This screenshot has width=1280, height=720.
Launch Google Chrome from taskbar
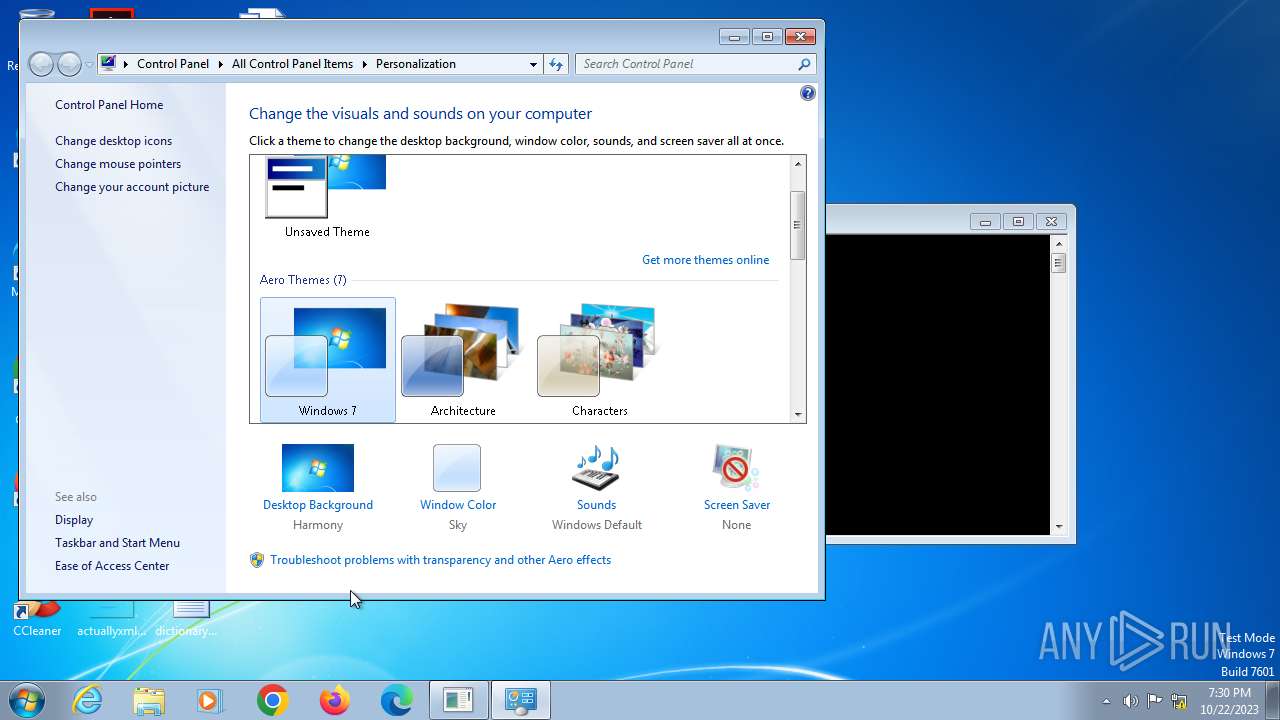(x=272, y=700)
